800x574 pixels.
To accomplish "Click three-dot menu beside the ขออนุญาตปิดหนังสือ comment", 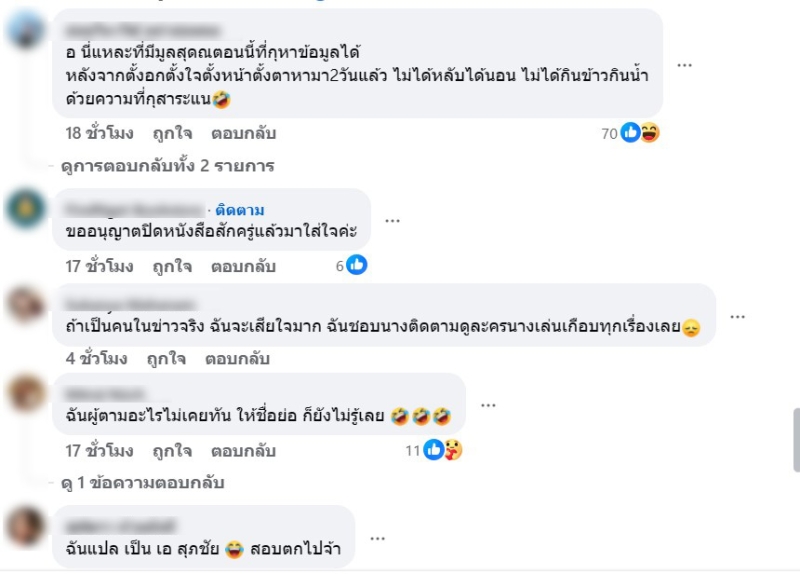I will point(392,221).
